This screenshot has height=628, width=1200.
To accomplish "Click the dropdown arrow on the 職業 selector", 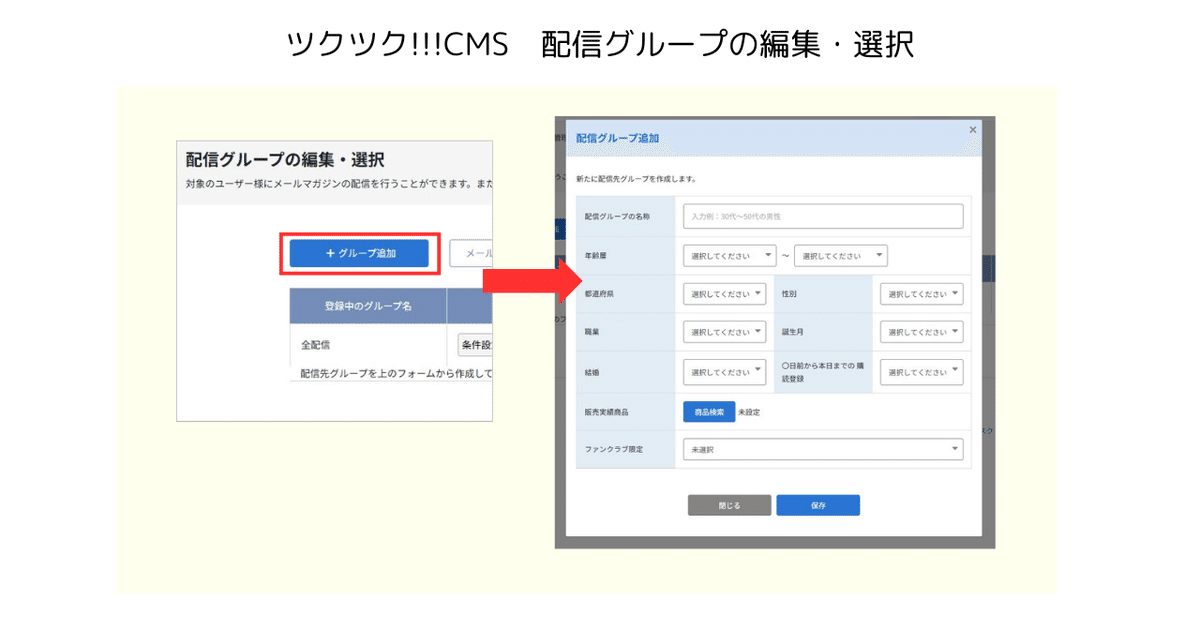I will tap(760, 330).
